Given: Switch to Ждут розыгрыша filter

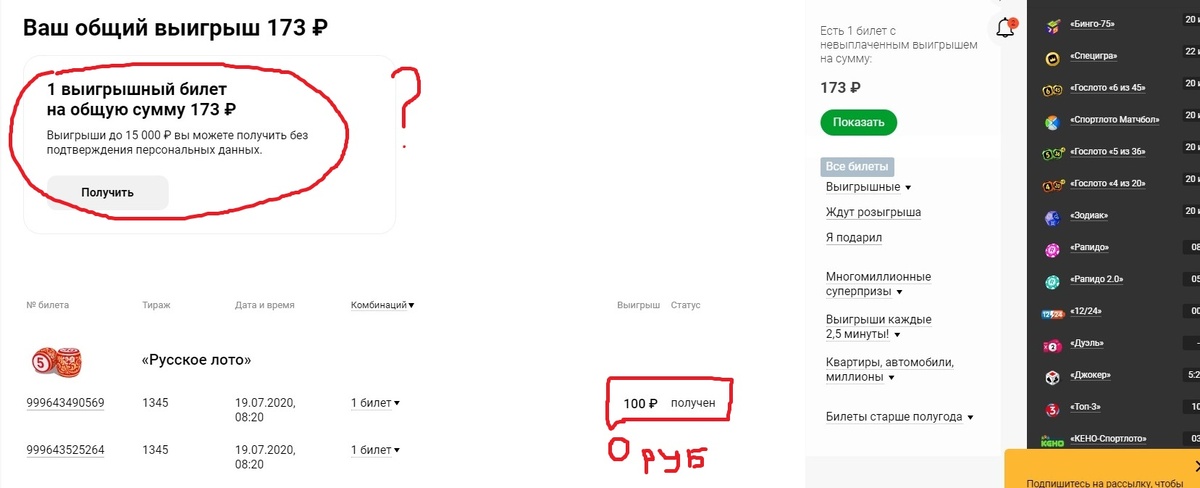Looking at the screenshot, I should pos(873,212).
